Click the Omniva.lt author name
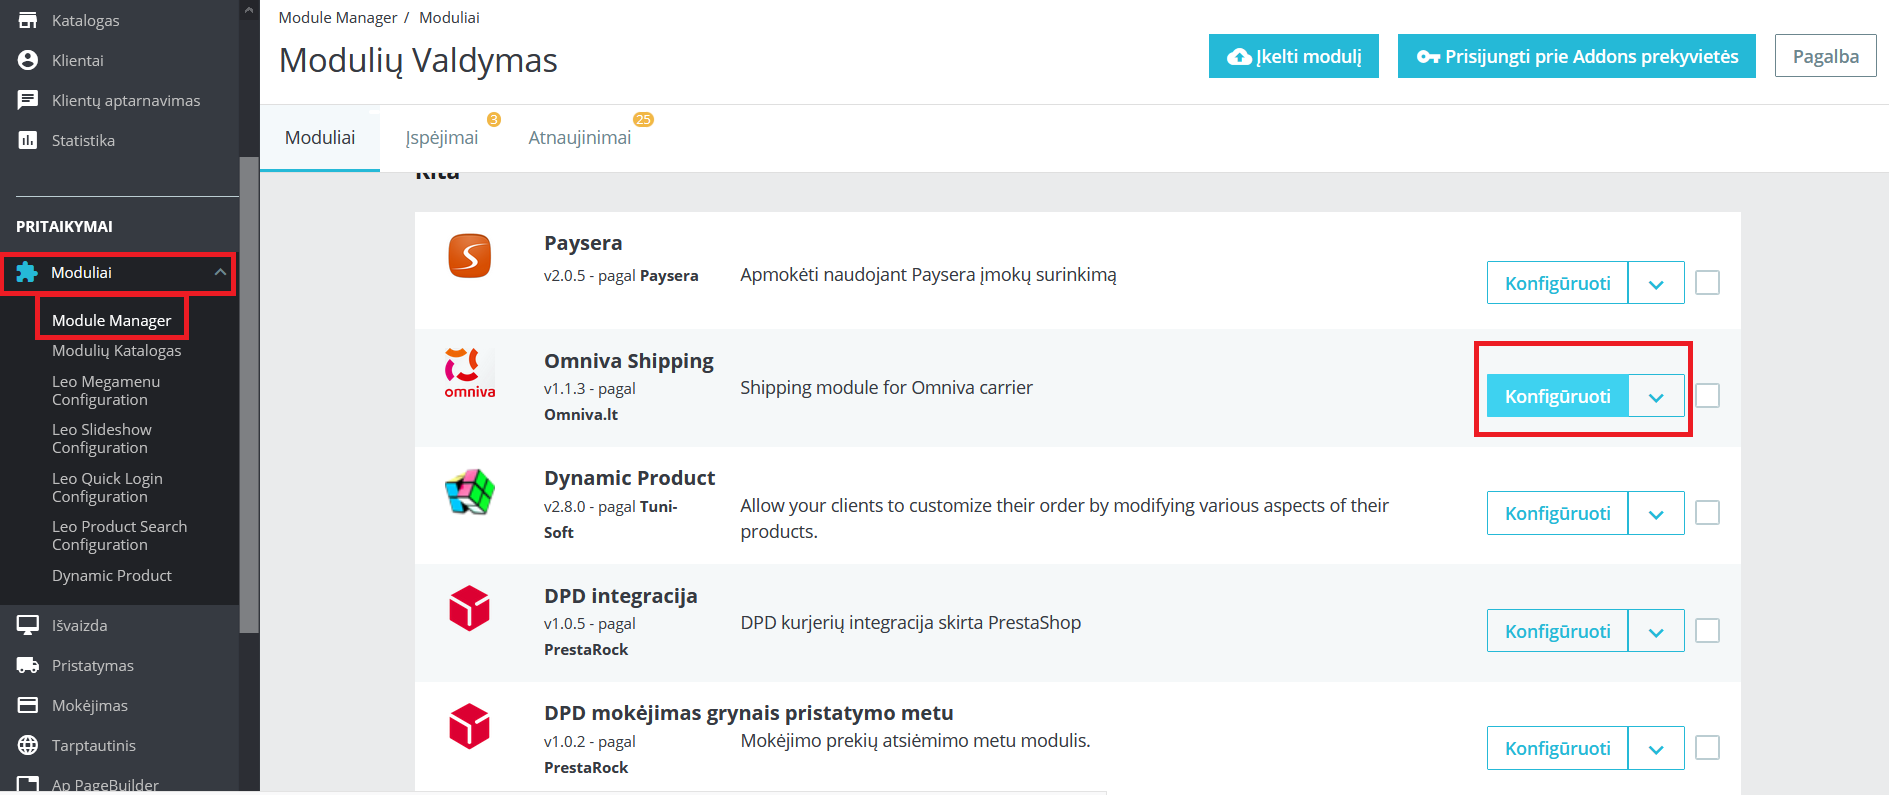Viewport: 1889px width, 795px height. pos(581,414)
